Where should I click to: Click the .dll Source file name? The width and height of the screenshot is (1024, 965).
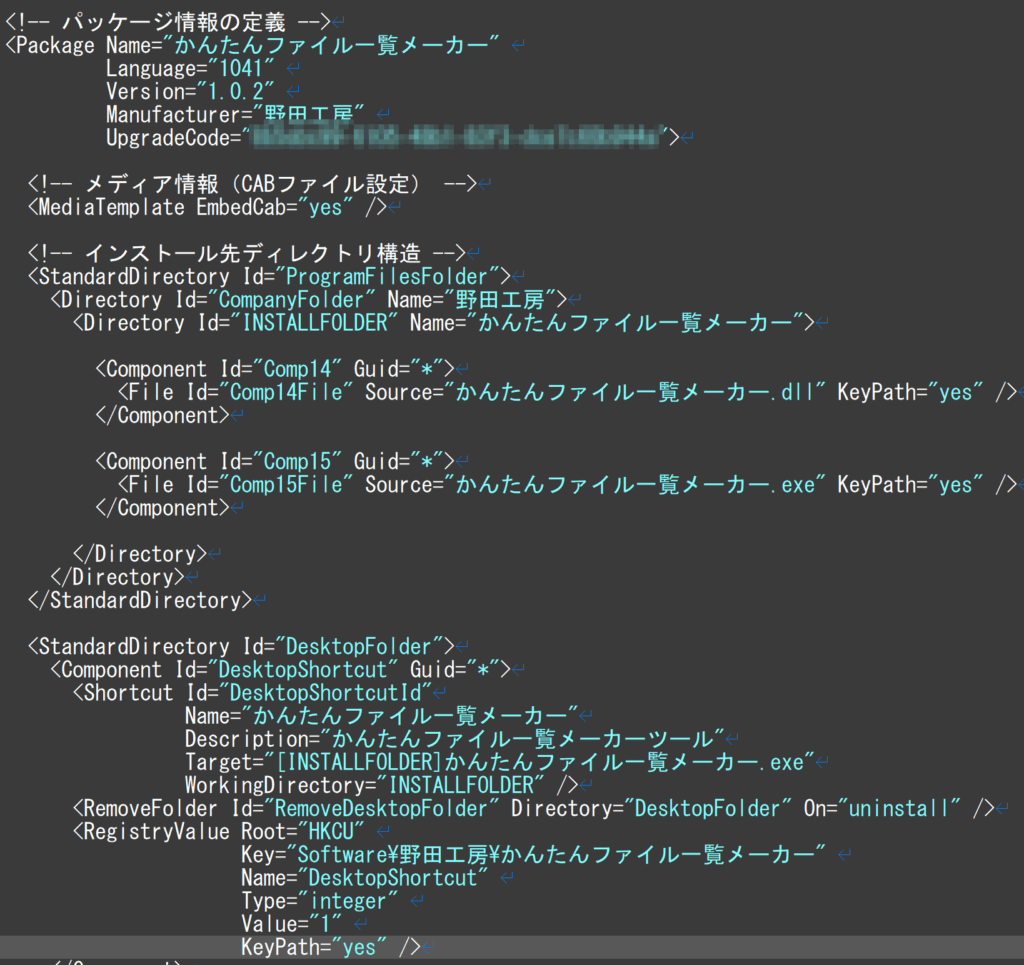click(636, 392)
